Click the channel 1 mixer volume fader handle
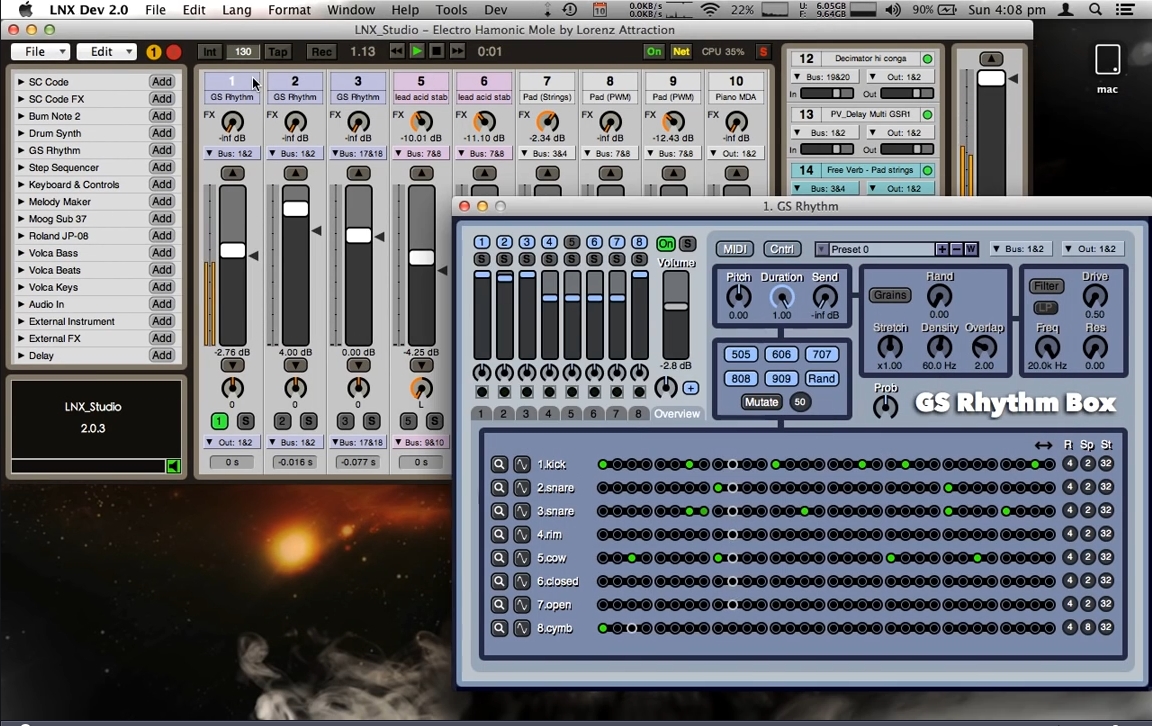1152x726 pixels. point(233,251)
